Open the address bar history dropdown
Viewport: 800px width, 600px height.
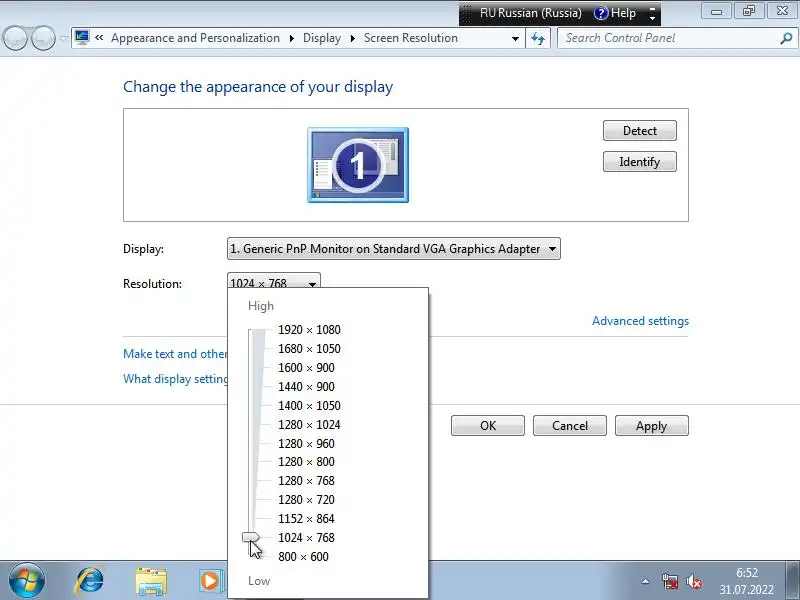tap(515, 38)
